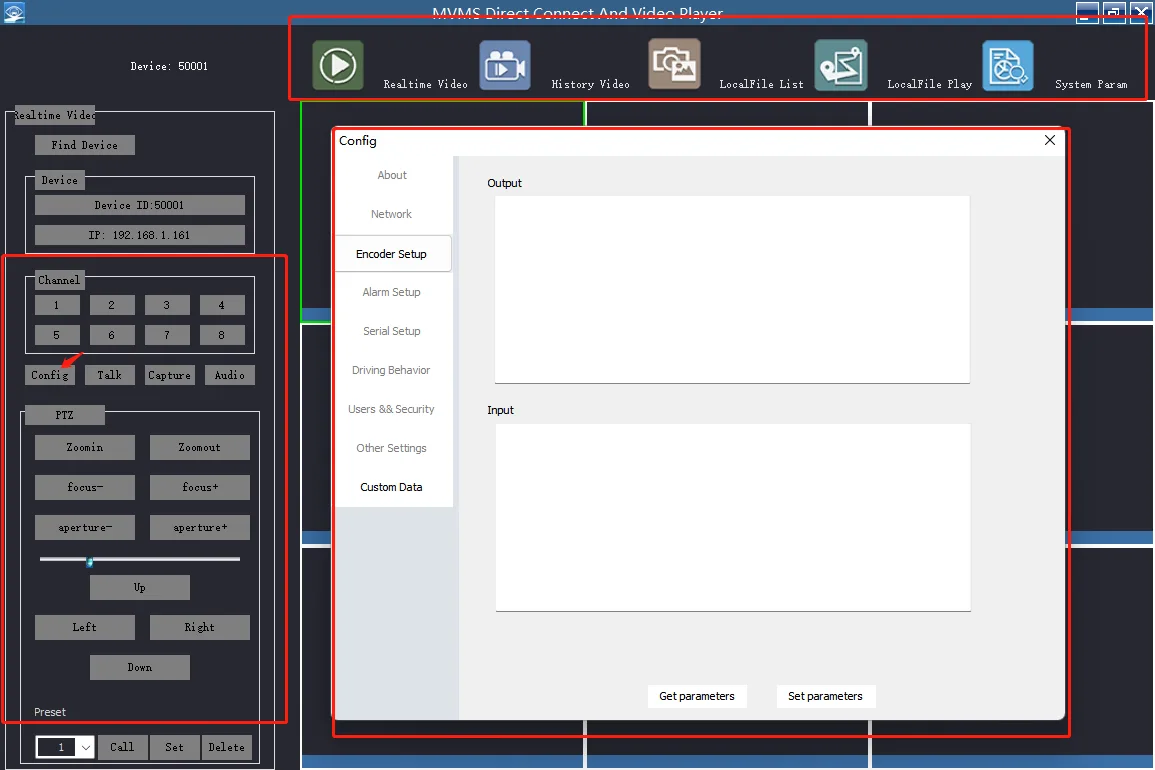
Task: Click the History Video toolbar label
Action: pyautogui.click(x=591, y=84)
